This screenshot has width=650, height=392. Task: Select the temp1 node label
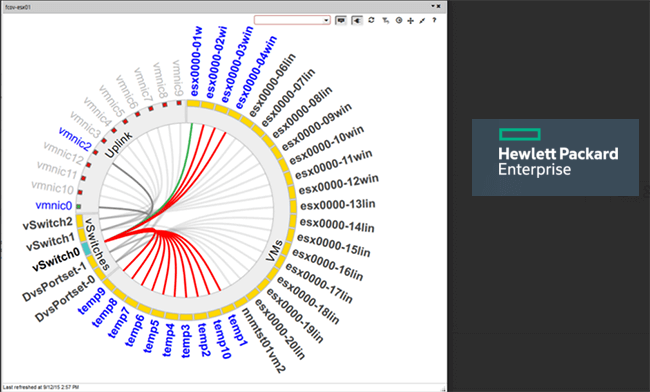[238, 330]
